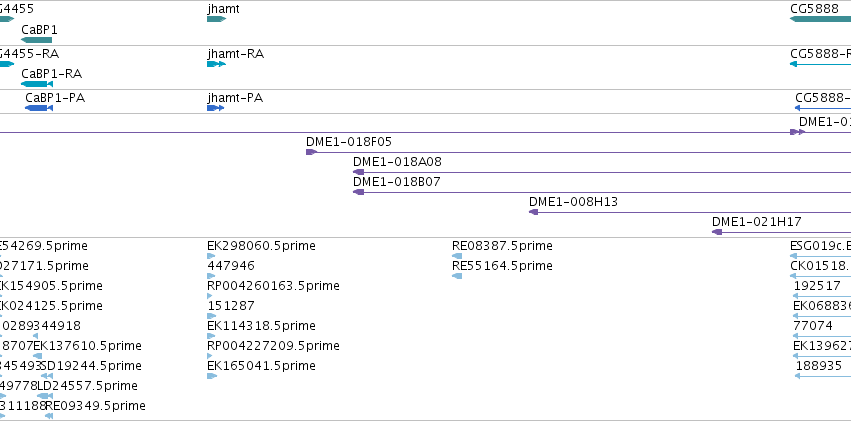This screenshot has width=851, height=421.
Task: Click the DME1-008H13 clone arrowhead
Action: click(x=534, y=212)
